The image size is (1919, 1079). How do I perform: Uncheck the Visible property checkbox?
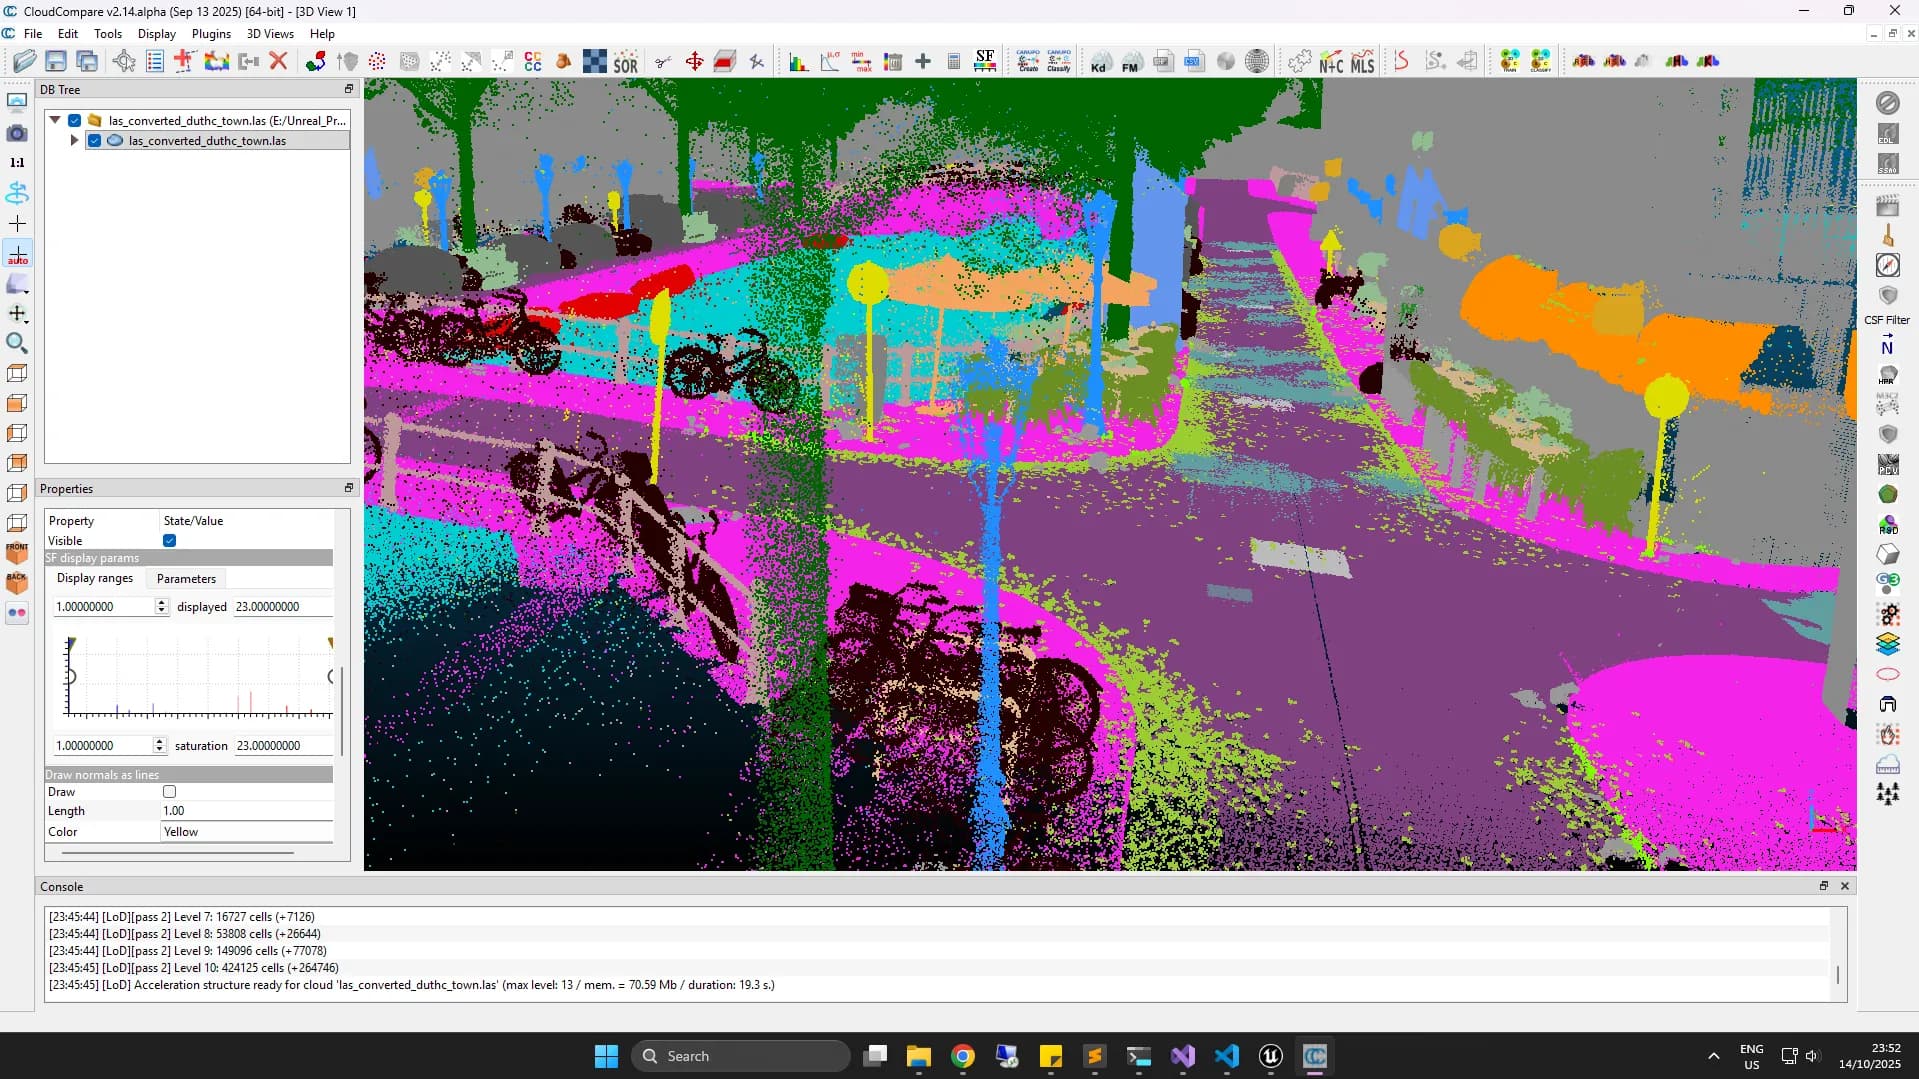170,541
